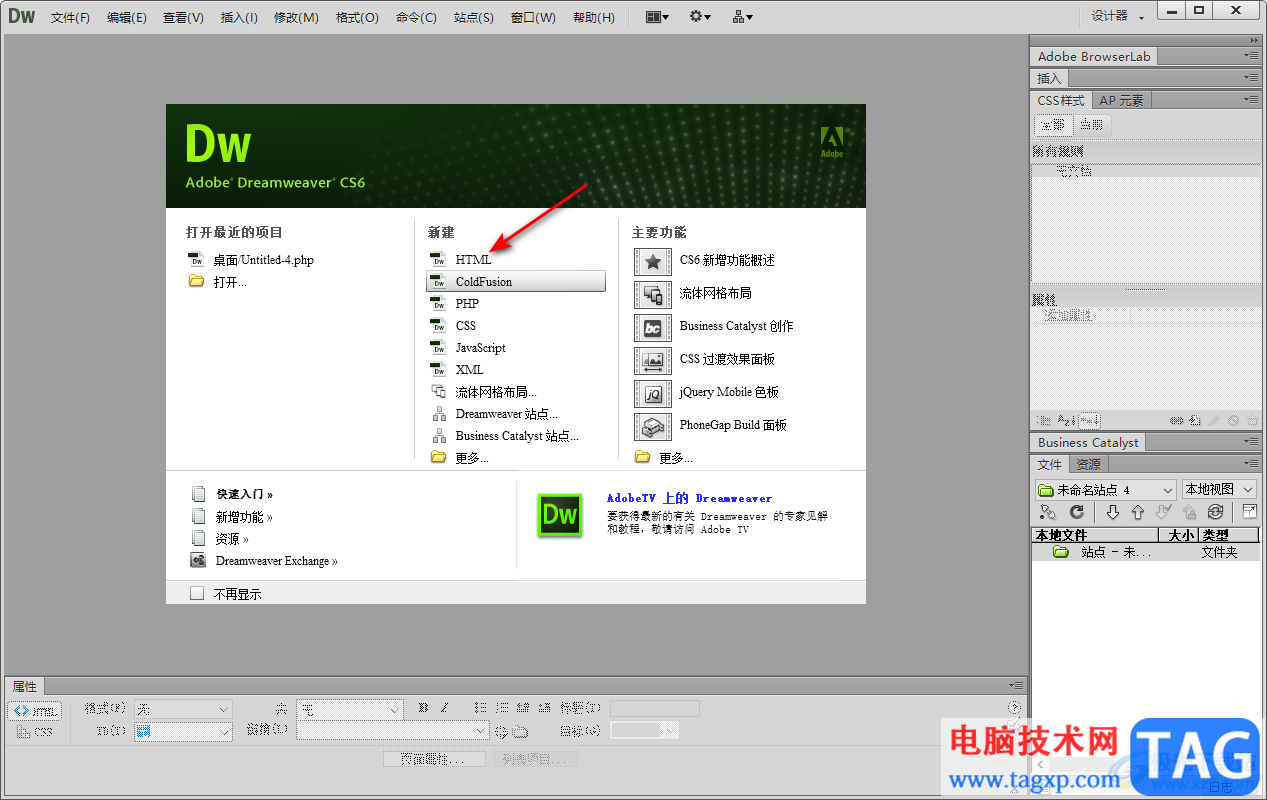Image resolution: width=1267 pixels, height=800 pixels.
Task: Open the Business Catalyst panel tab
Action: 1088,442
